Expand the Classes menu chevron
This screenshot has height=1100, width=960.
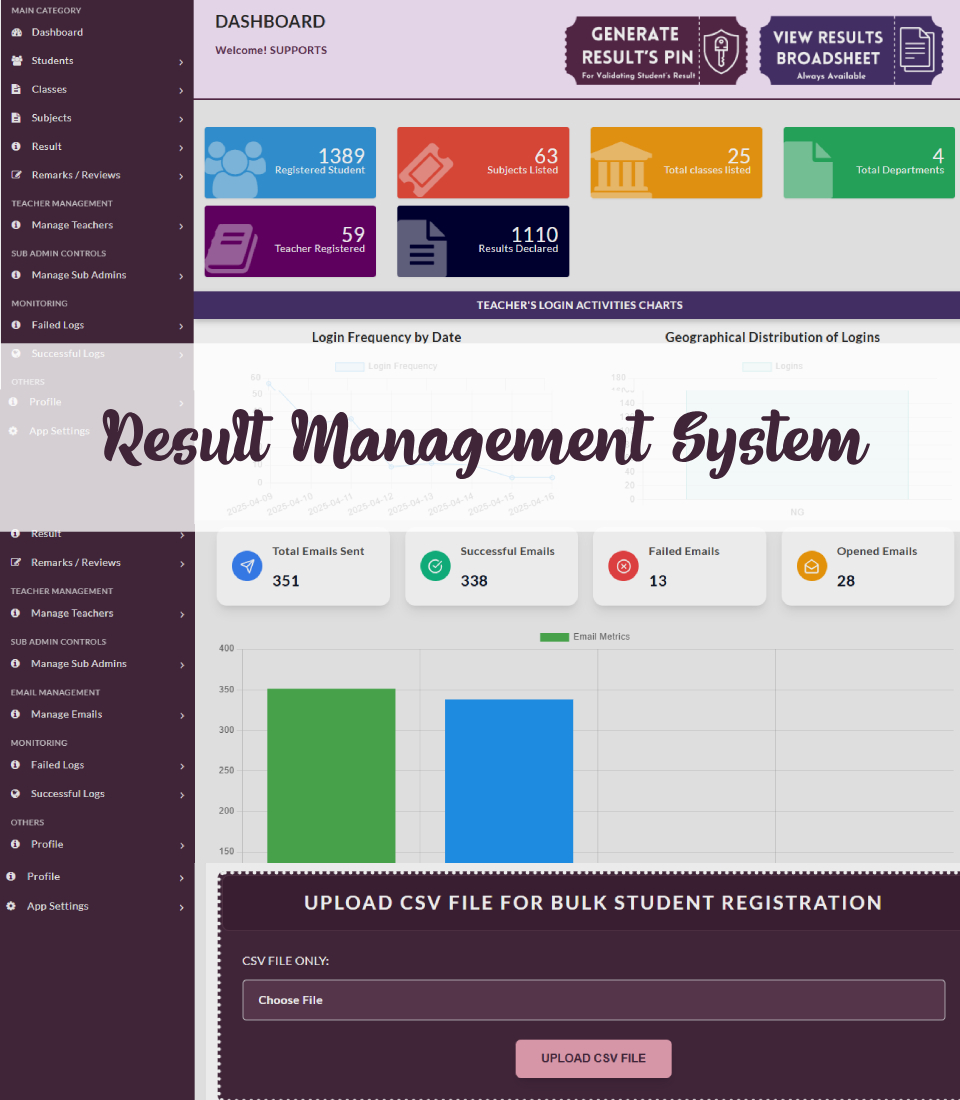tap(181, 91)
